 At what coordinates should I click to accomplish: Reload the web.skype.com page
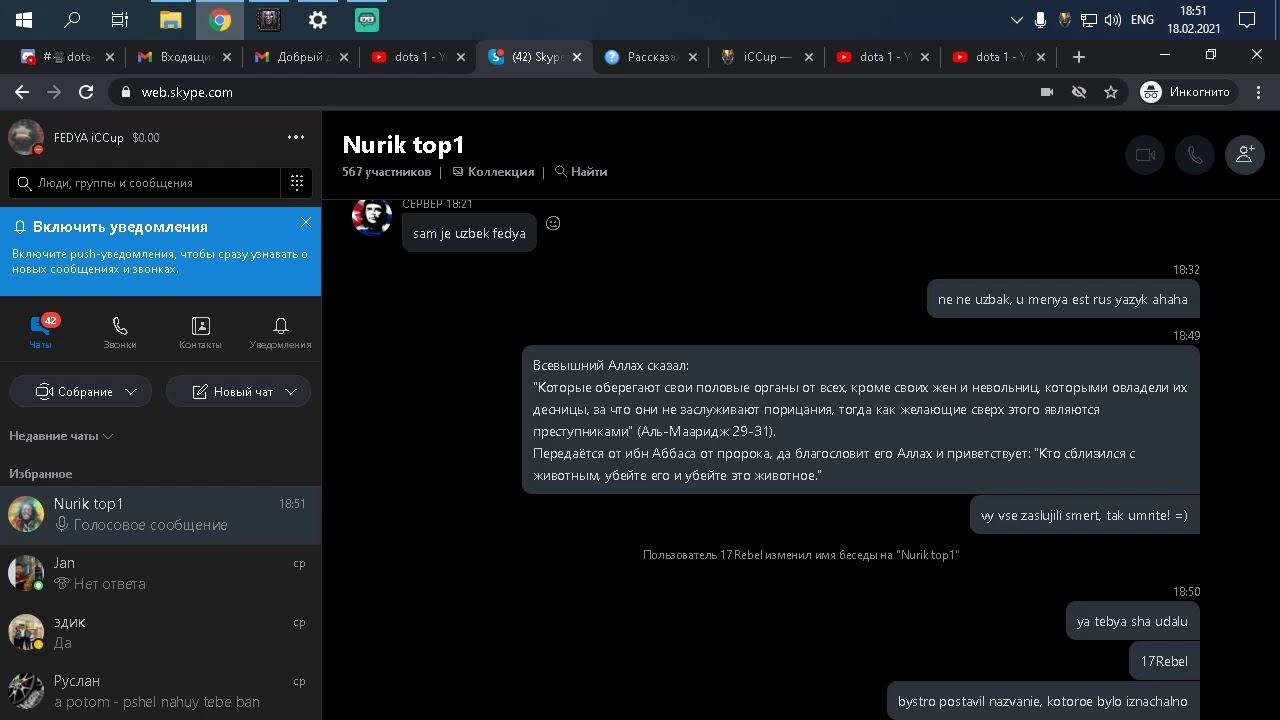86,92
